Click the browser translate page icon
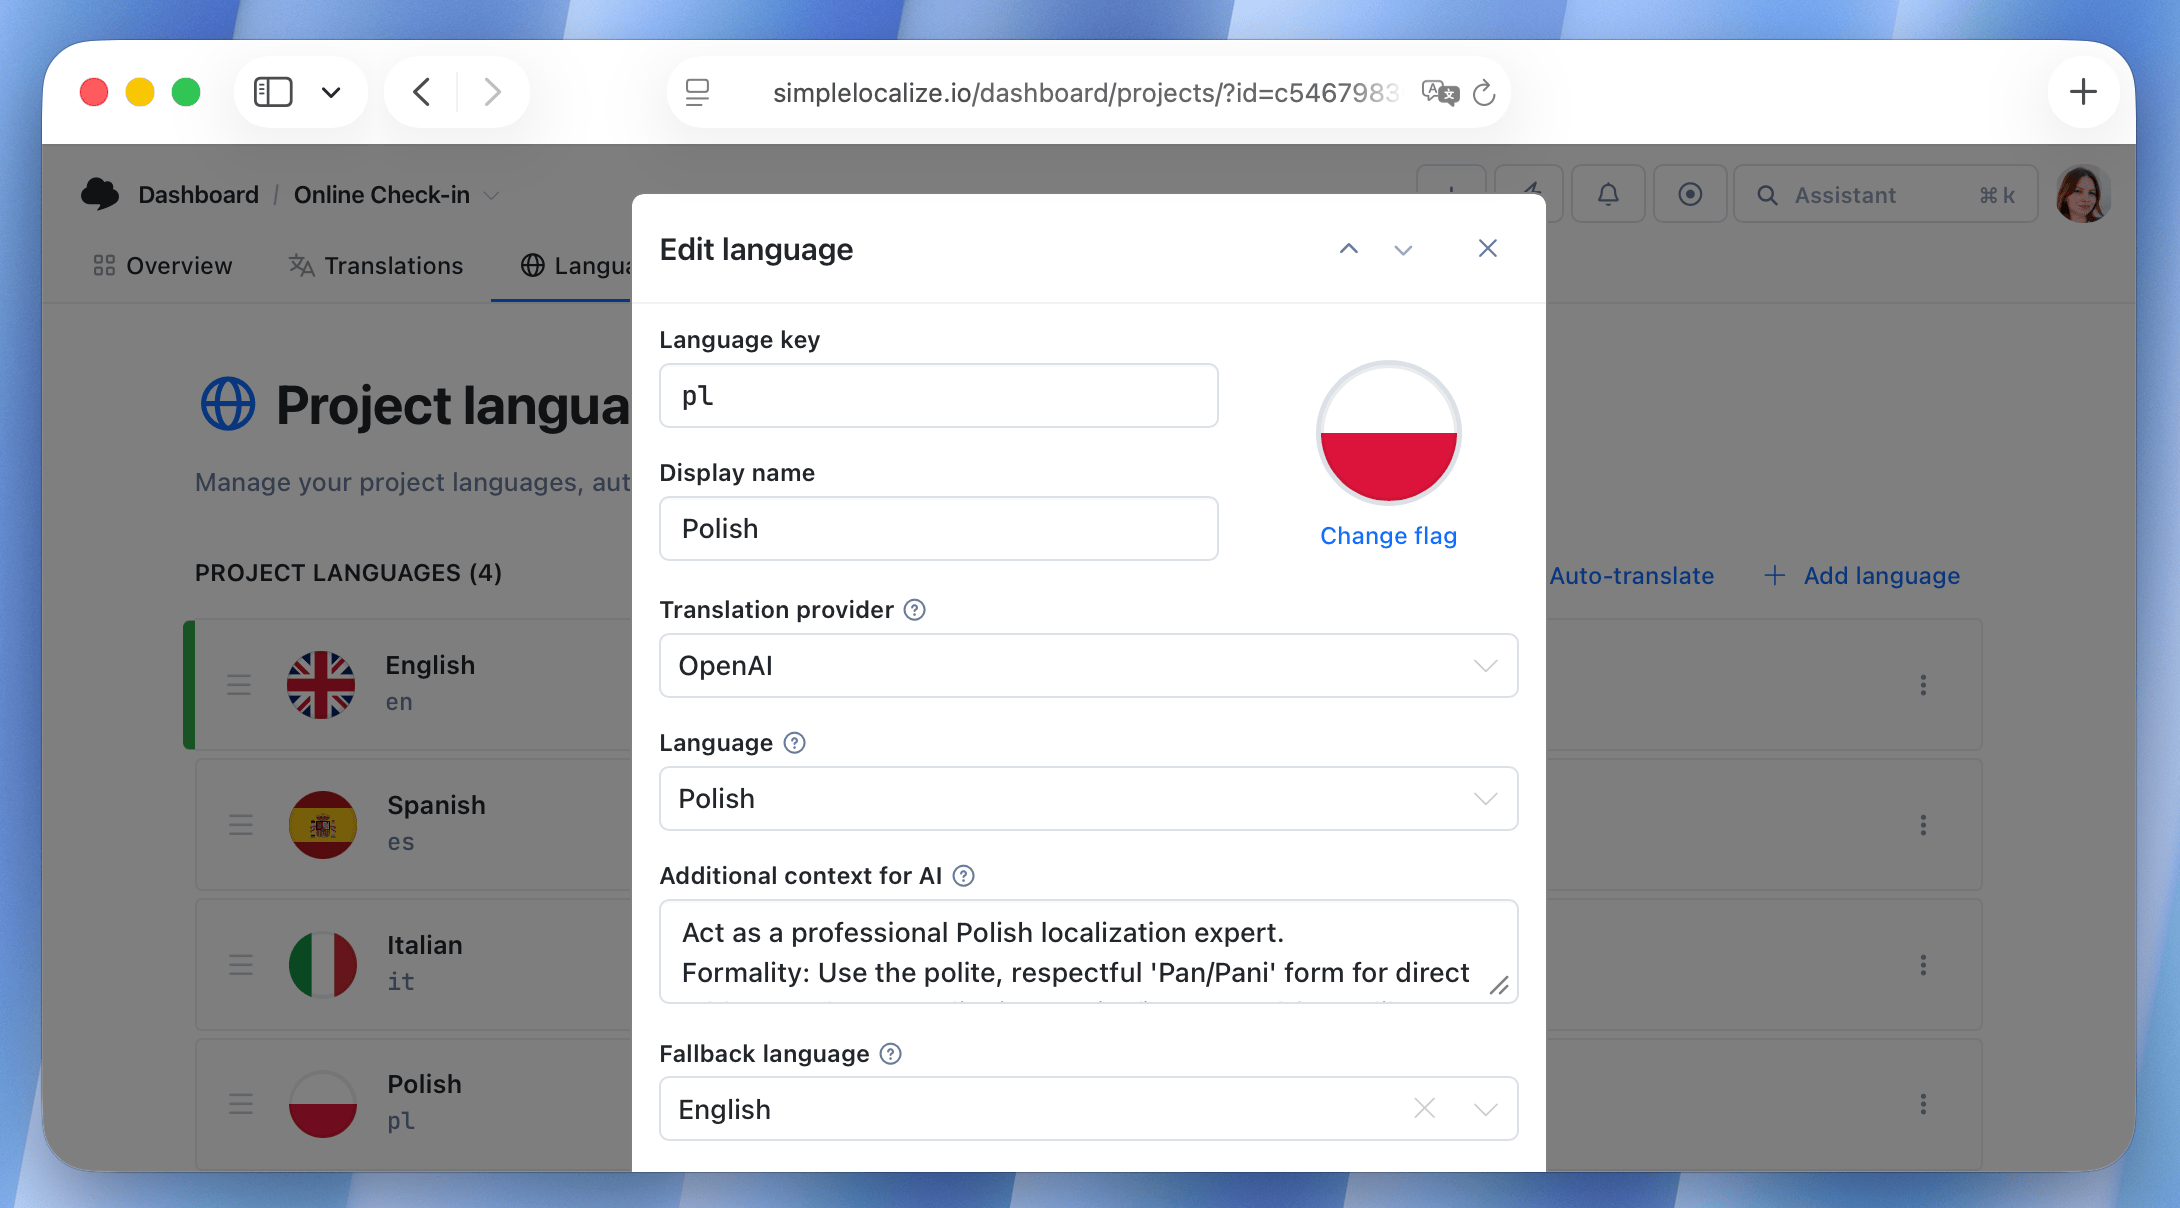The height and width of the screenshot is (1208, 2180). click(x=1440, y=93)
